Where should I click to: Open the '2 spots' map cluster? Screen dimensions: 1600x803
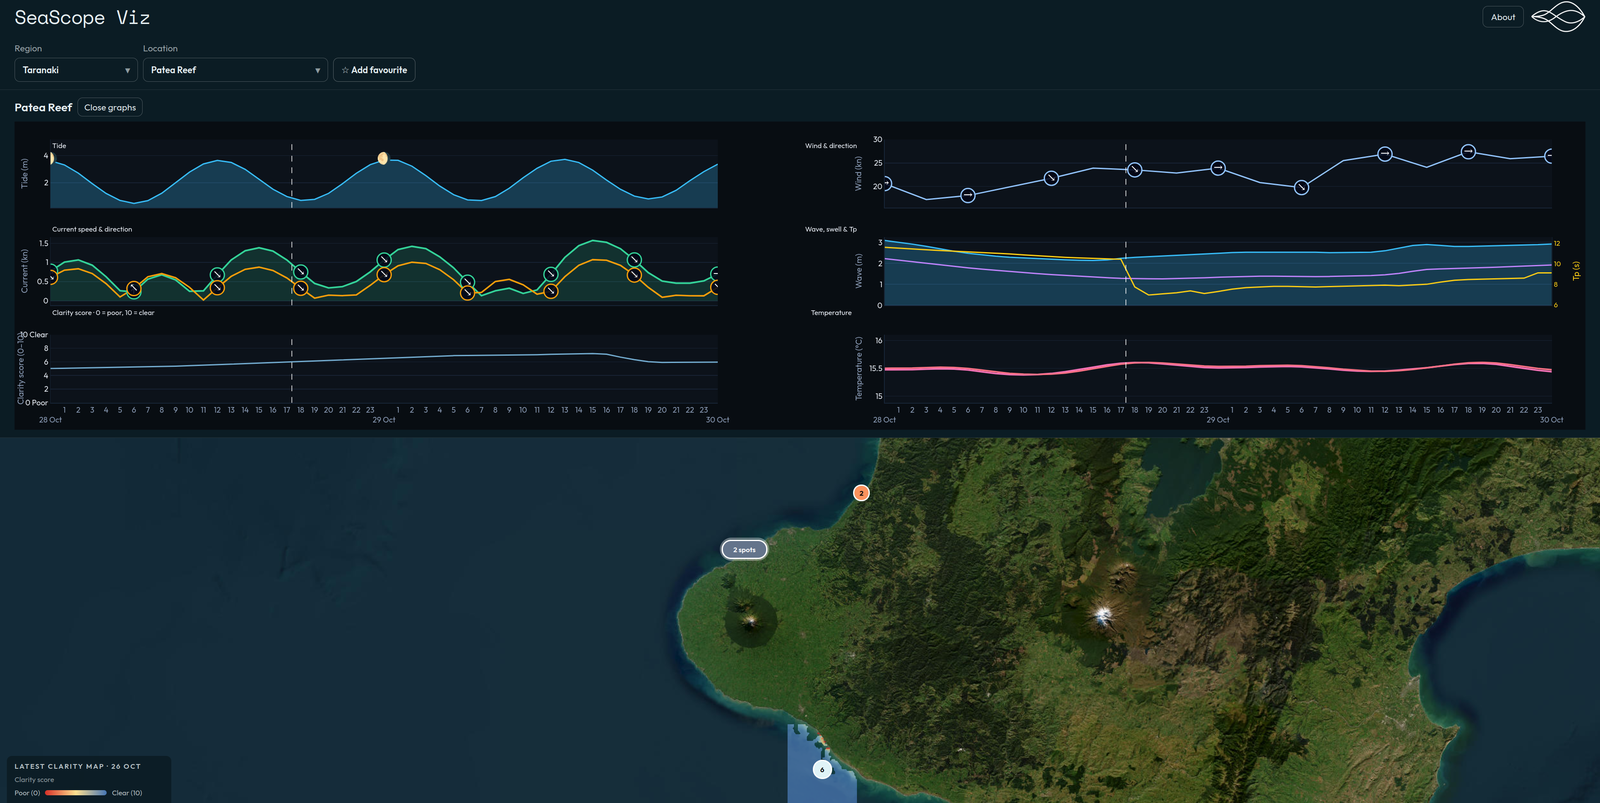pyautogui.click(x=745, y=549)
